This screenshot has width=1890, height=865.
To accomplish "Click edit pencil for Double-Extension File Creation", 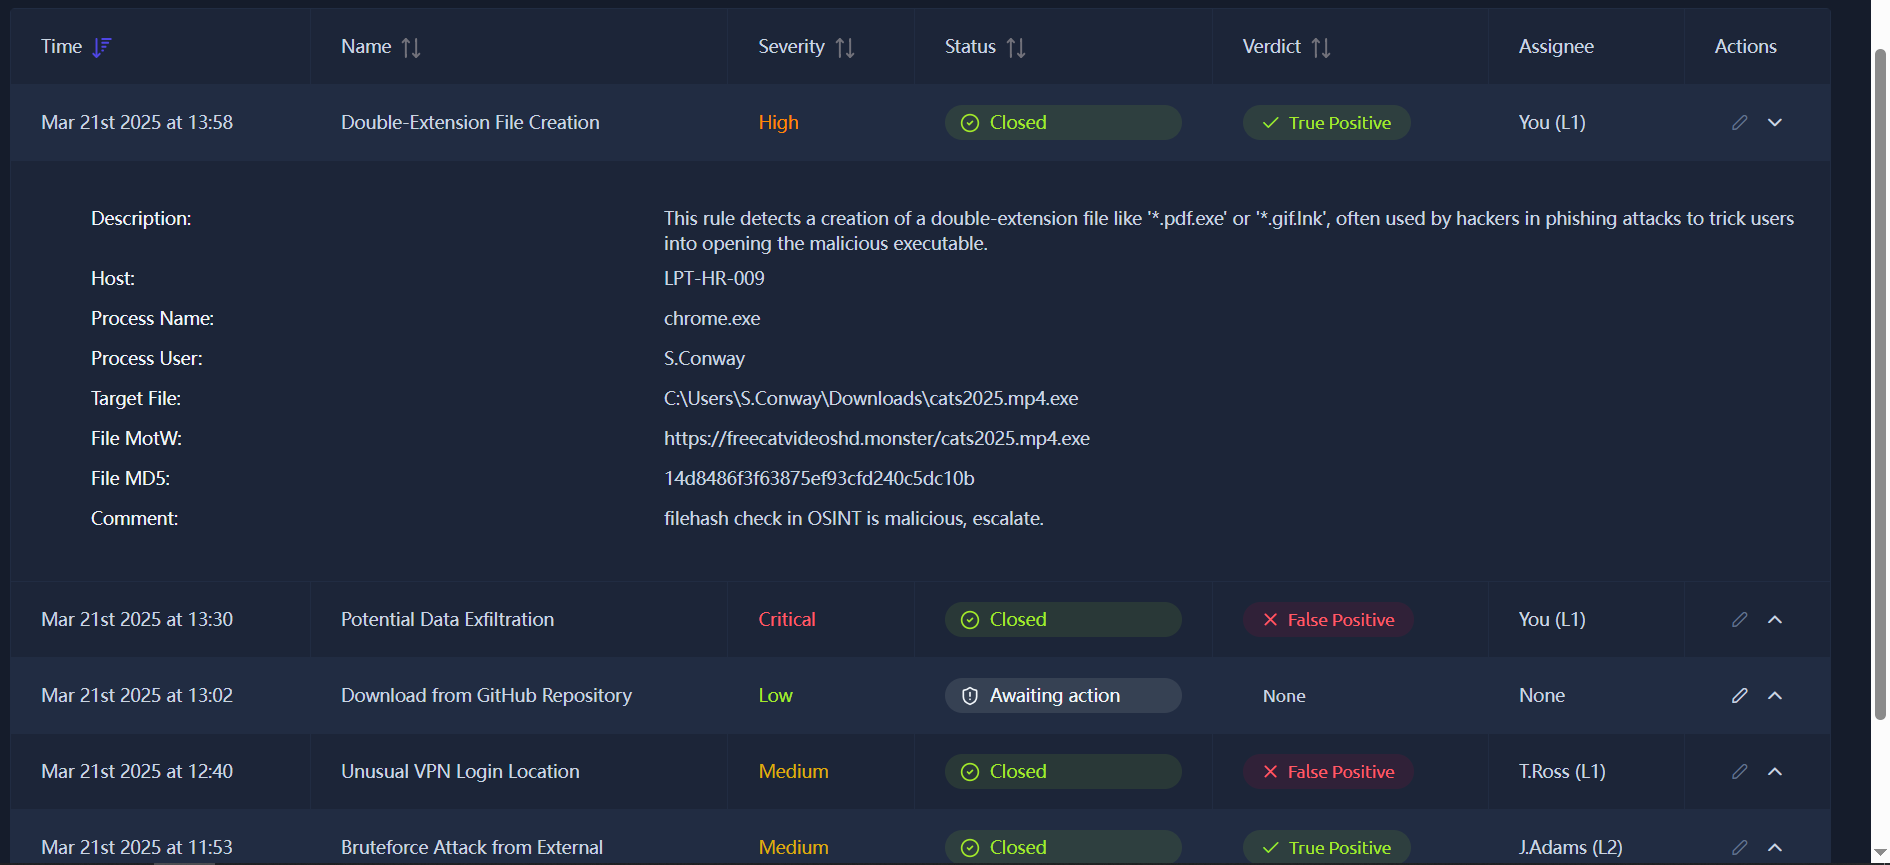I will [1740, 122].
